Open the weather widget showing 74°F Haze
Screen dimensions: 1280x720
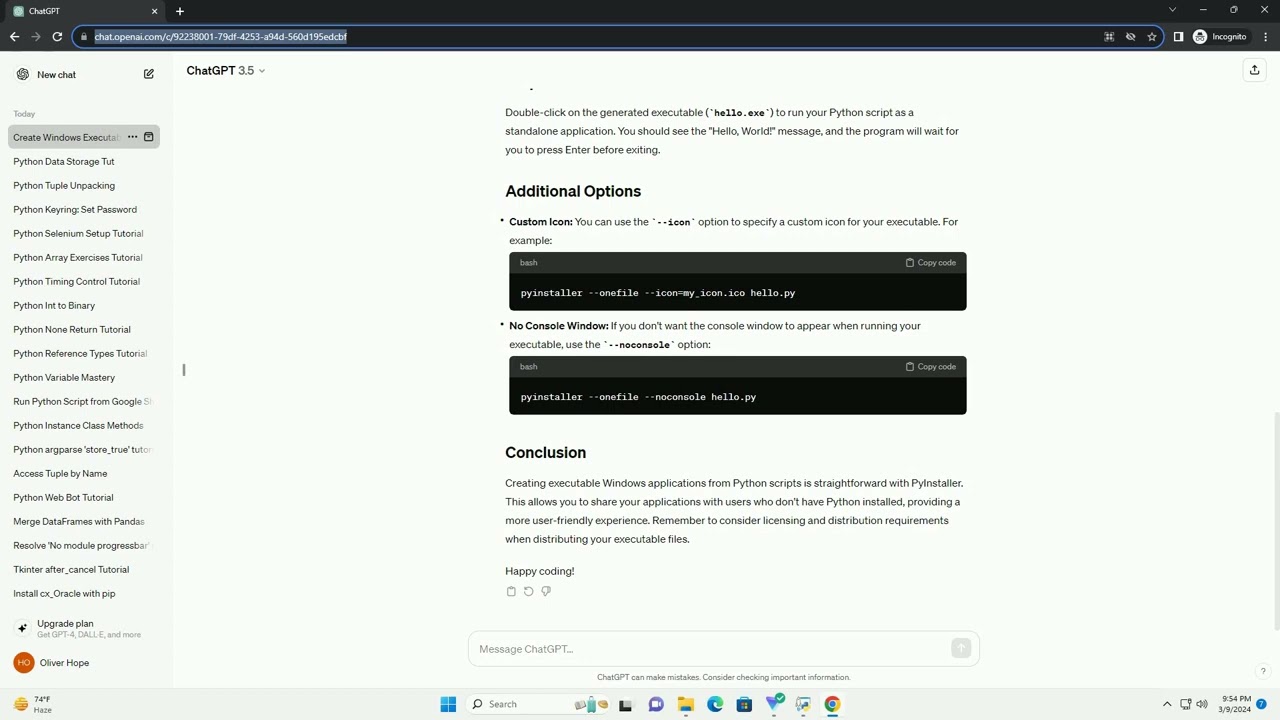point(32,704)
